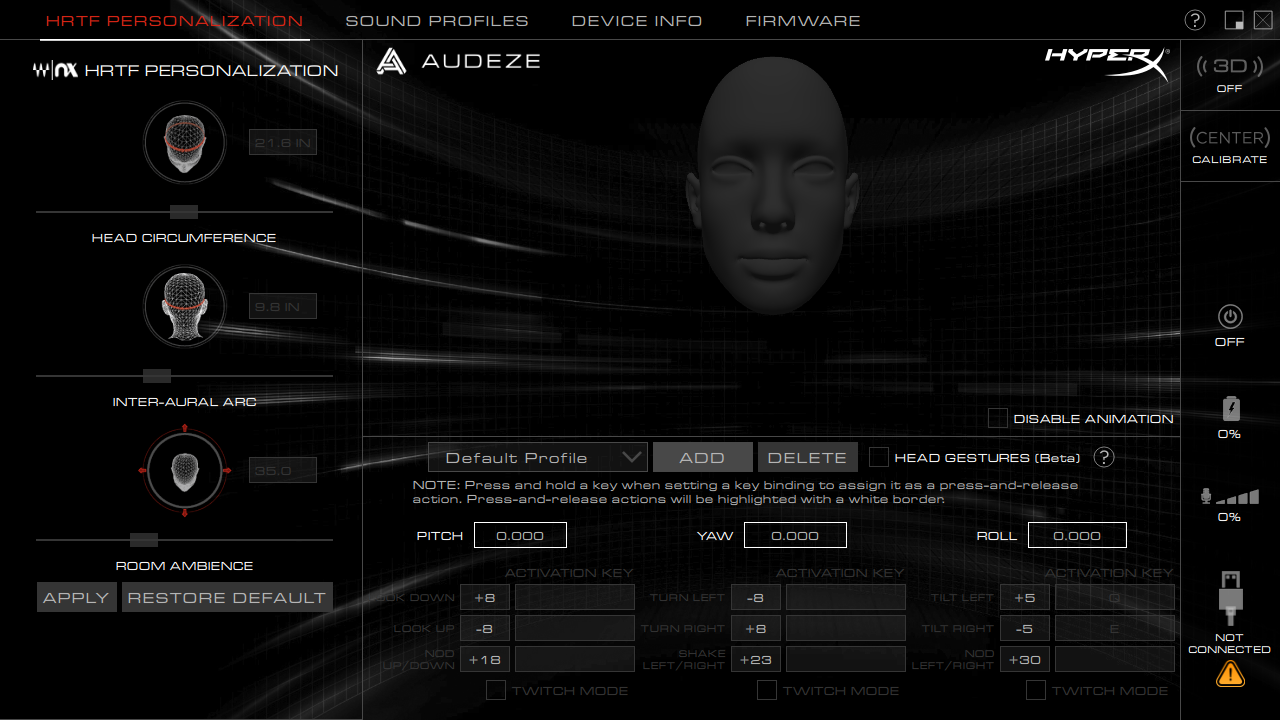The height and width of the screenshot is (720, 1280).
Task: Click the Pitch value field
Action: pyautogui.click(x=520, y=535)
